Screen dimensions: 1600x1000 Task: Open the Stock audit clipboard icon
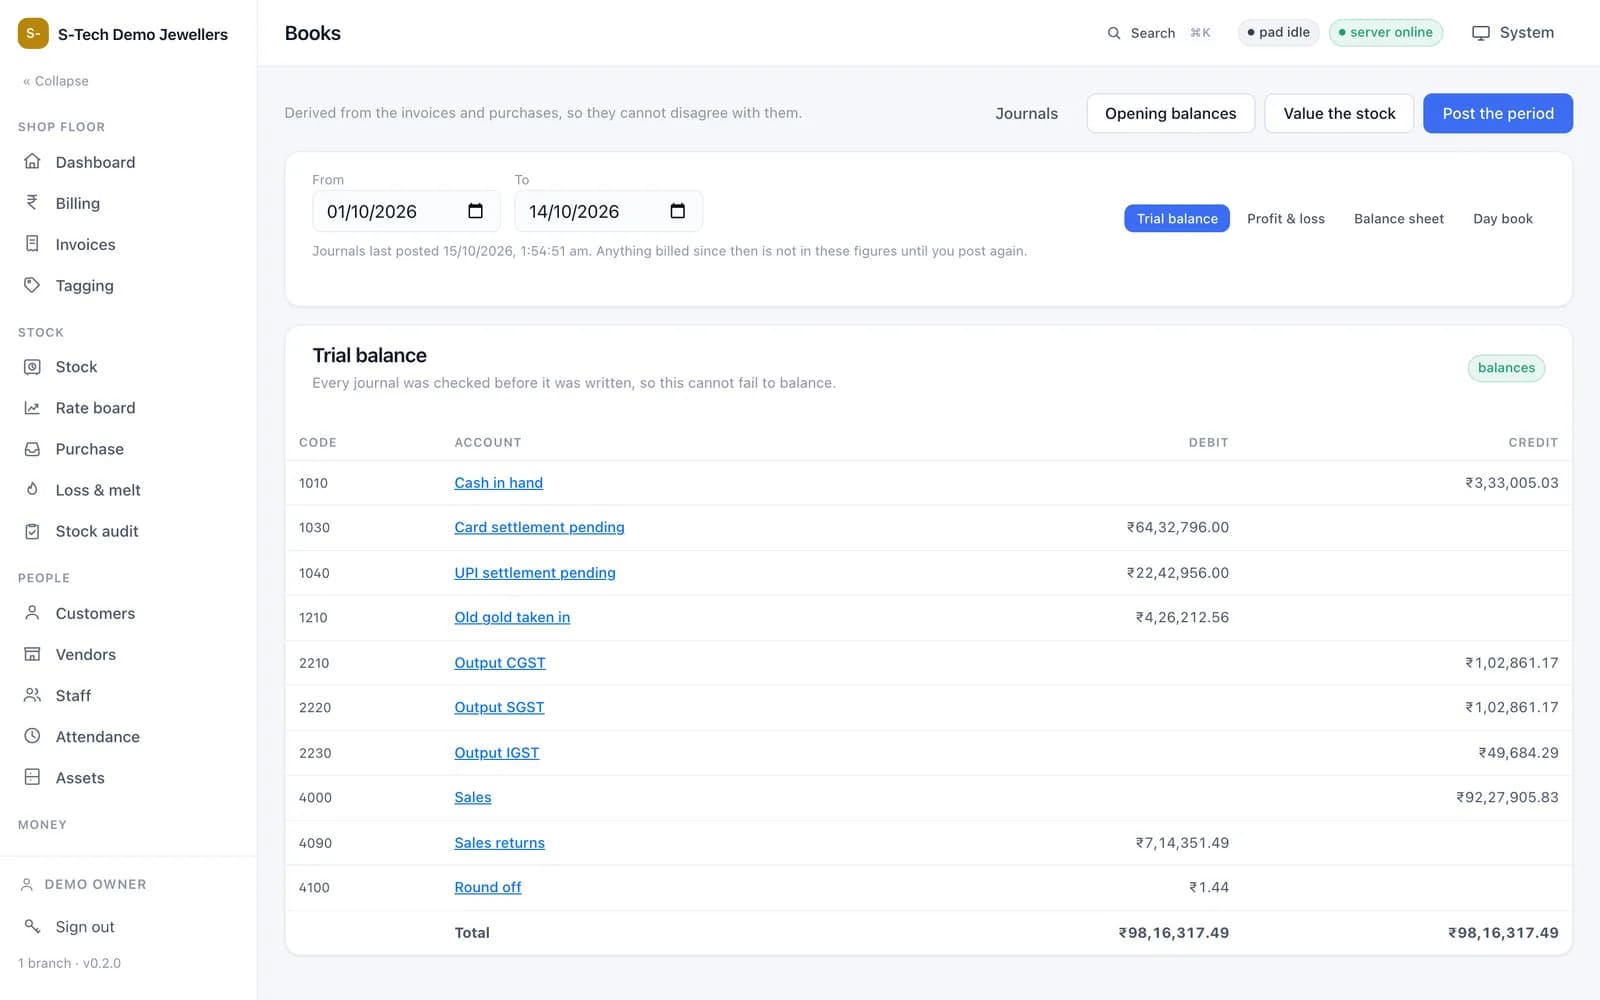click(32, 531)
